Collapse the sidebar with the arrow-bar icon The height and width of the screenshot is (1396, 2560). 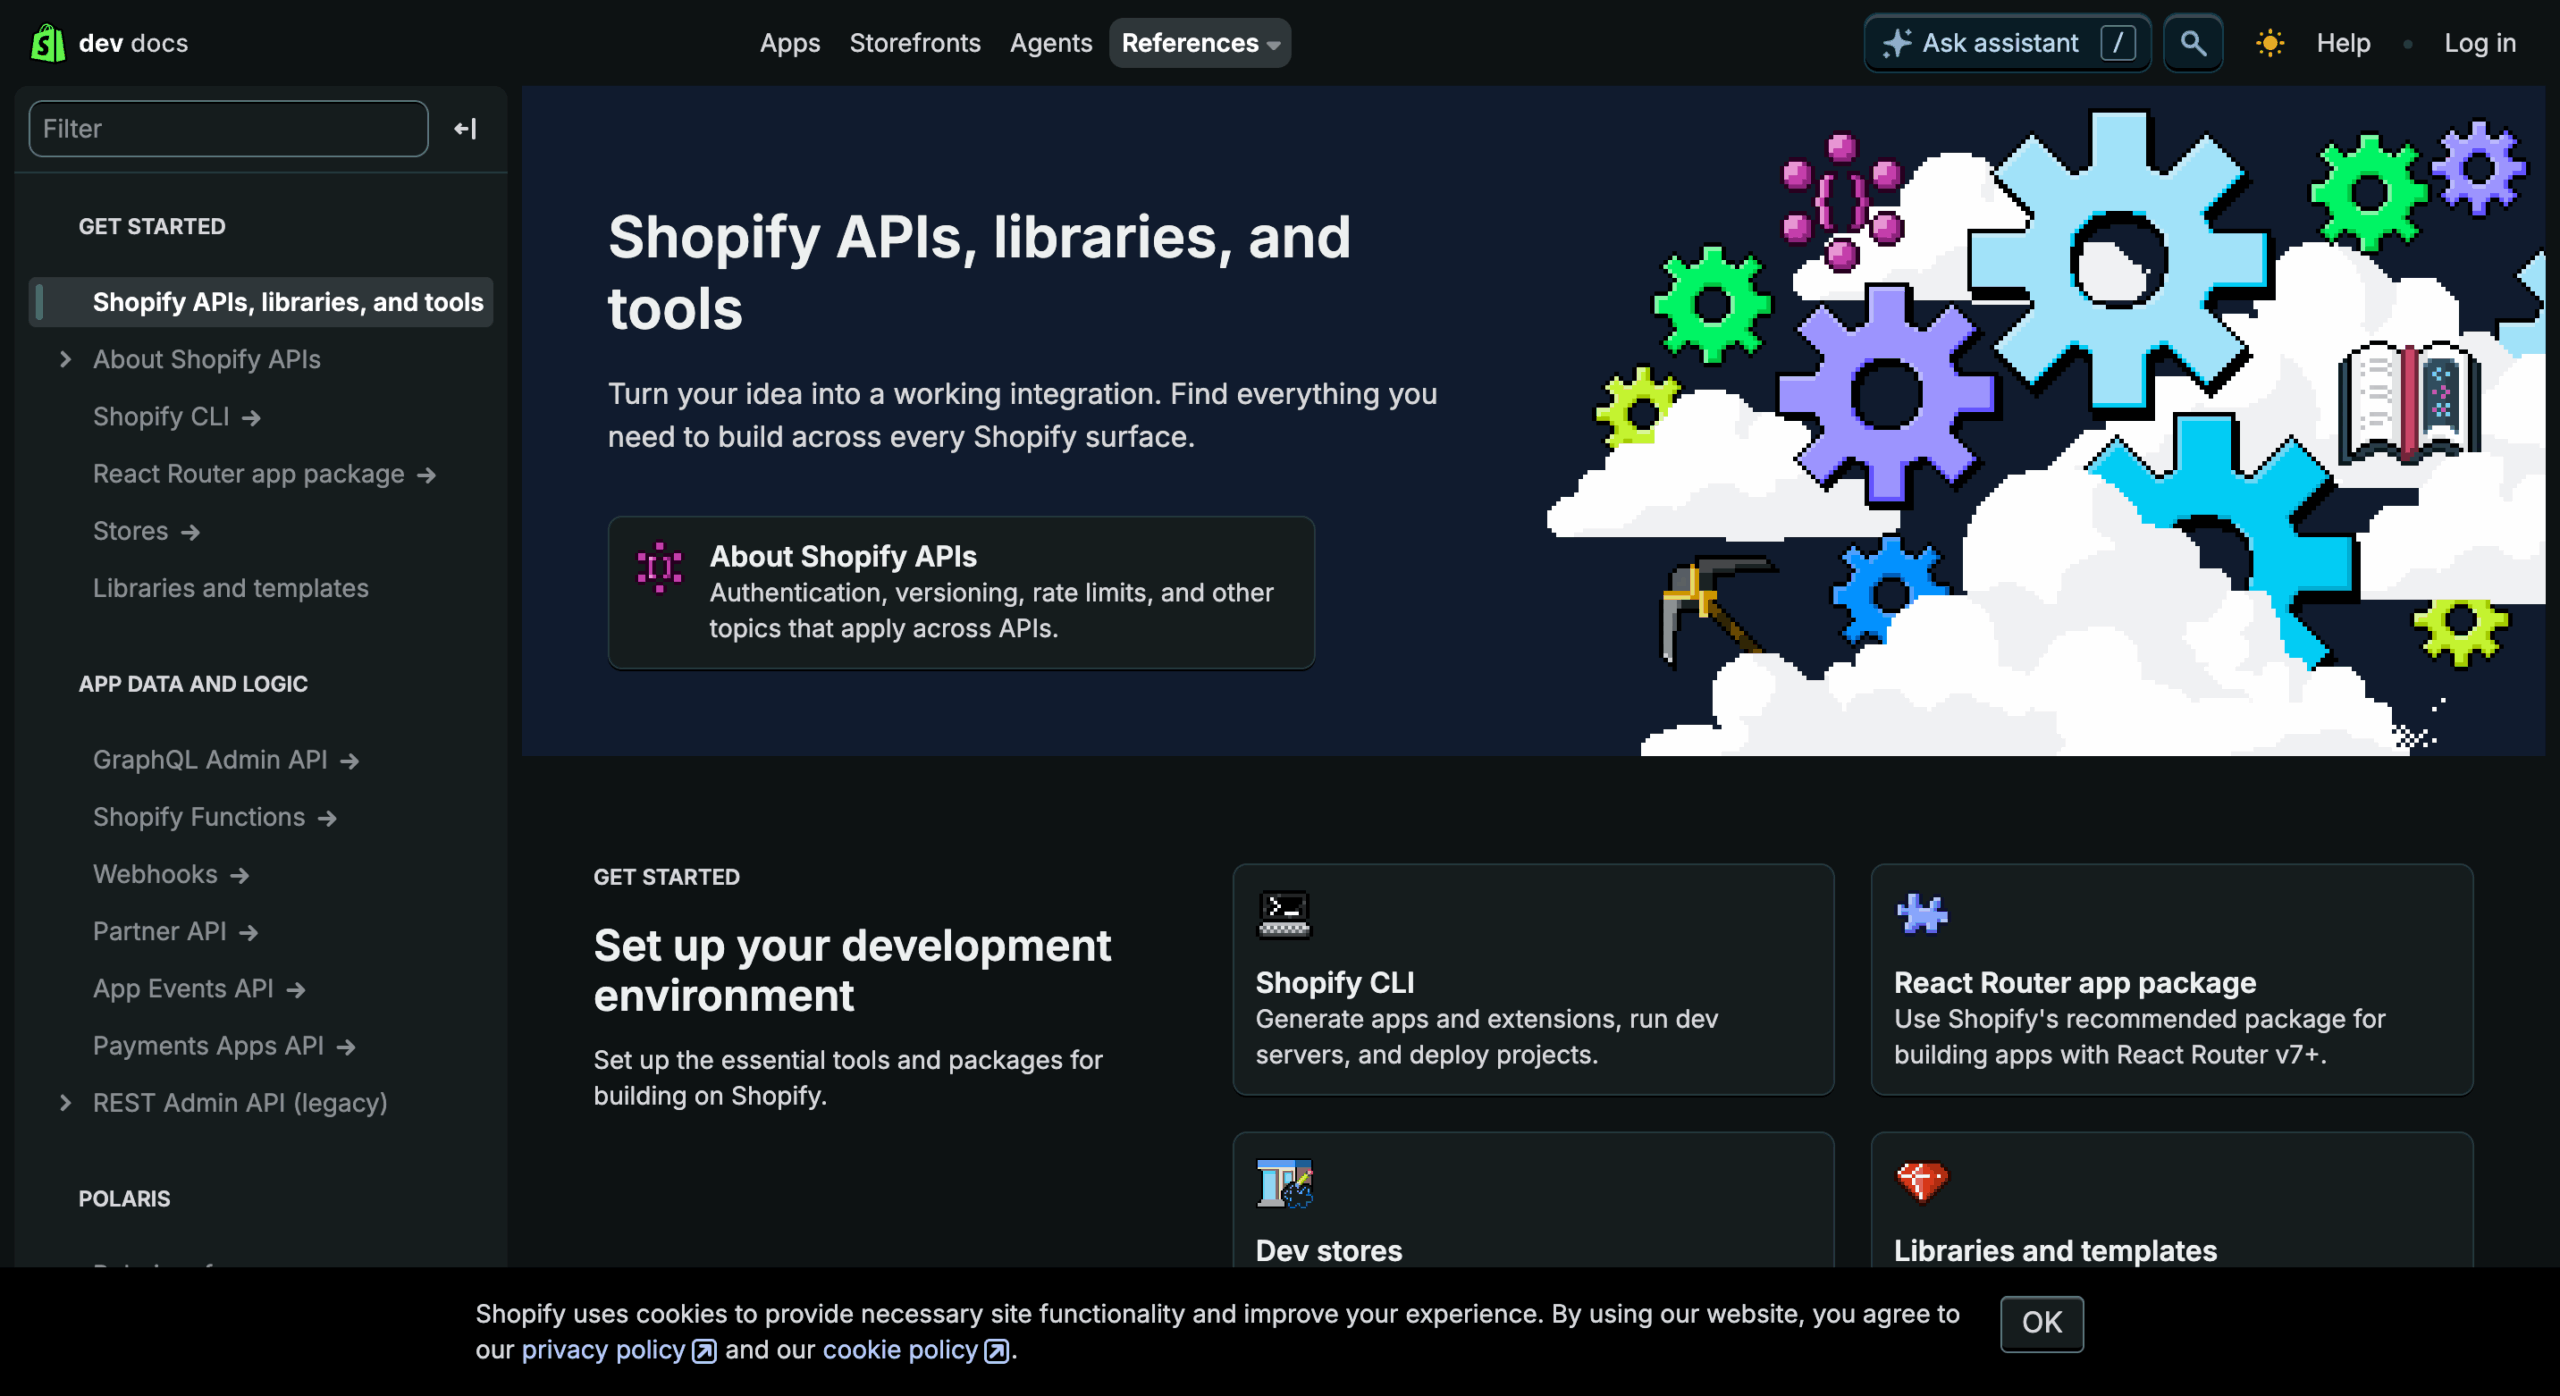pos(465,129)
